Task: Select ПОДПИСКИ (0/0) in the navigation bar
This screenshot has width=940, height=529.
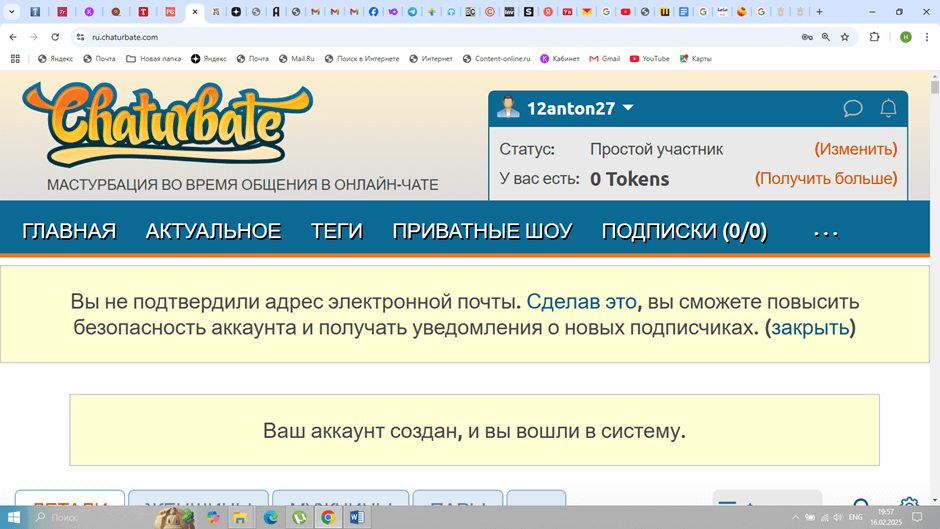Action: [x=684, y=232]
